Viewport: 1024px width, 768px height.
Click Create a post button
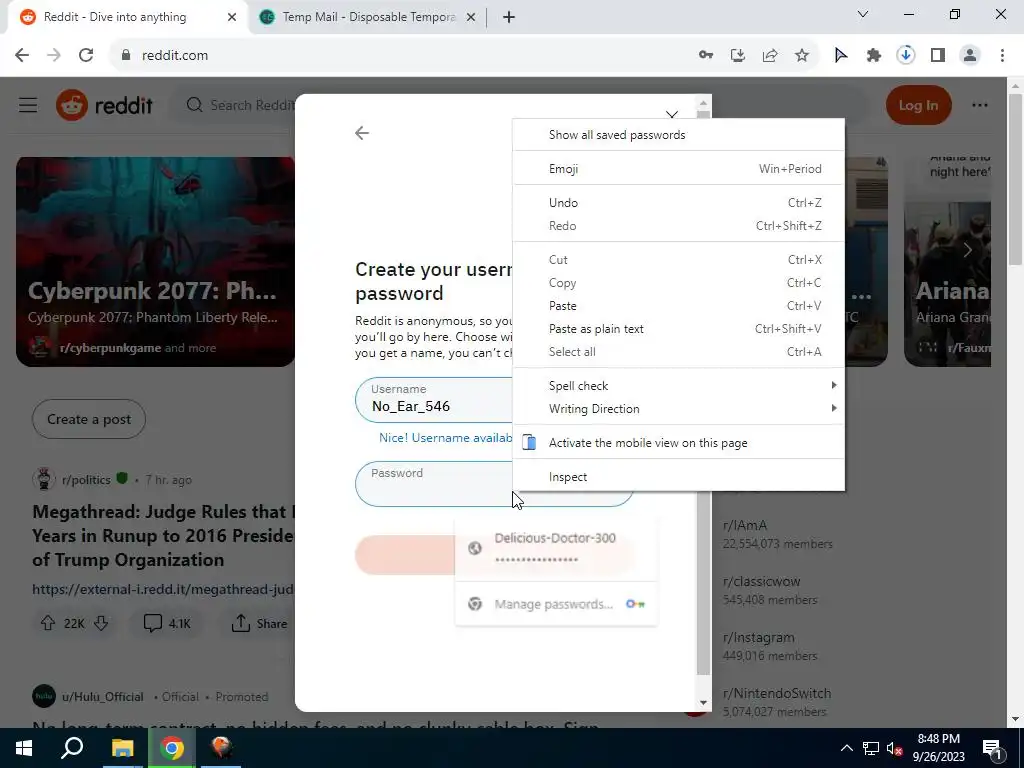[89, 419]
